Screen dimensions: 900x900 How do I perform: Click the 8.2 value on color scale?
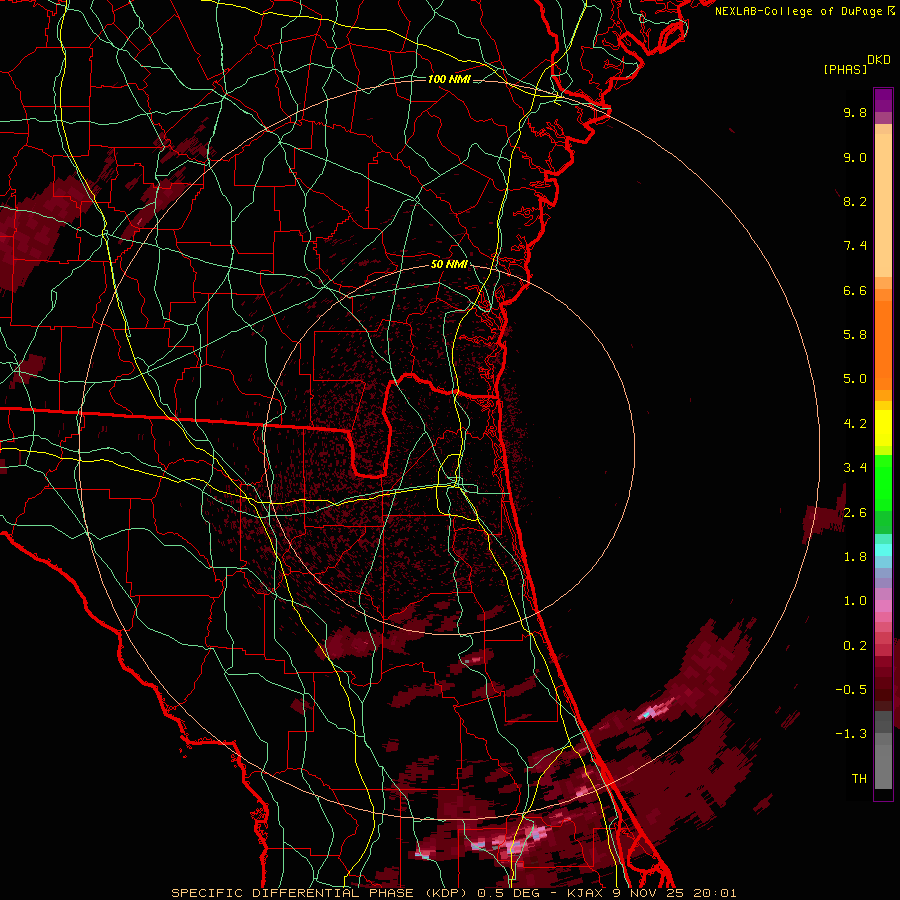tap(855, 201)
